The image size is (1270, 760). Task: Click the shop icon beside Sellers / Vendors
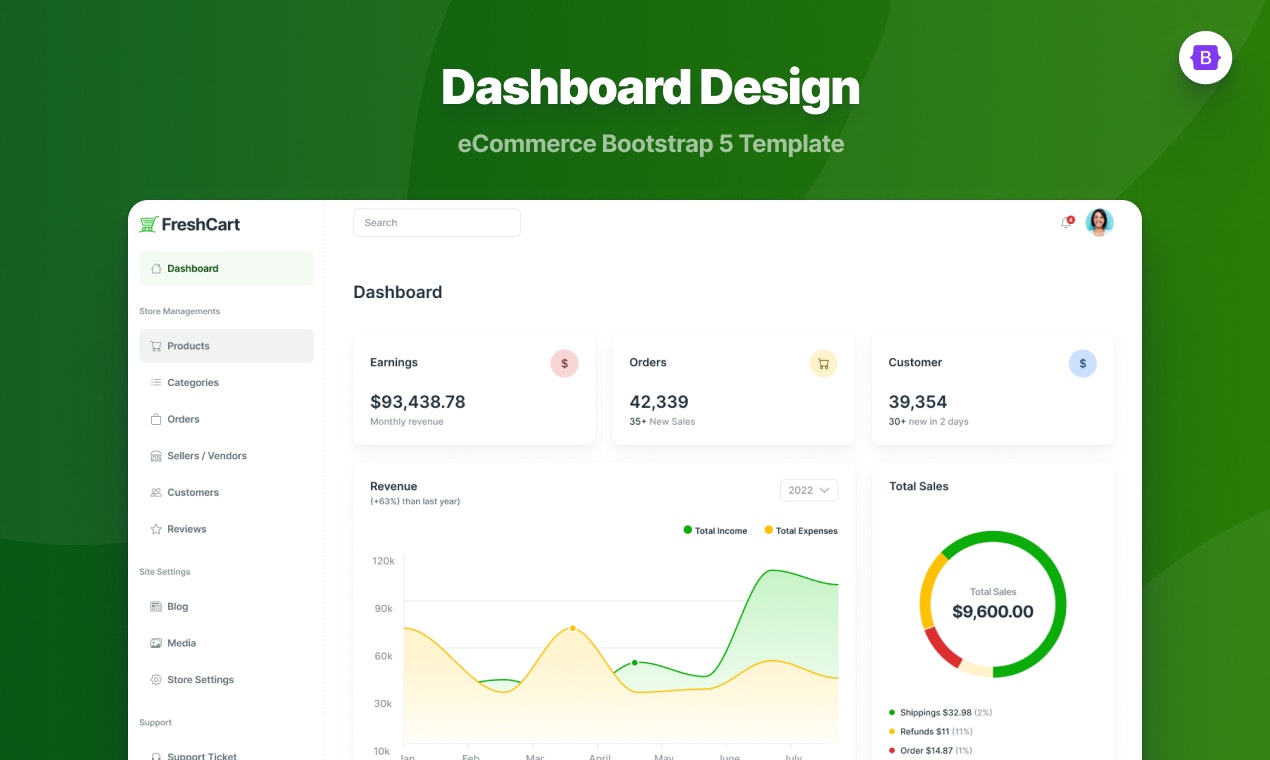click(156, 456)
